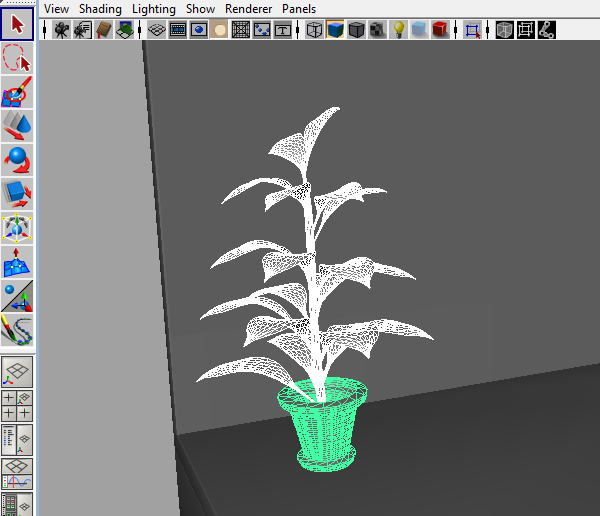Activate the Lasso select tool
Screen dimensions: 600x516
[x=17, y=58]
